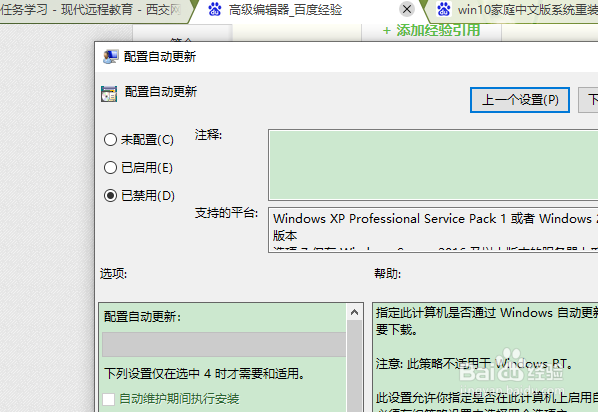Click the options list scroll-up arrow
The width and height of the screenshot is (598, 412).
[354, 312]
